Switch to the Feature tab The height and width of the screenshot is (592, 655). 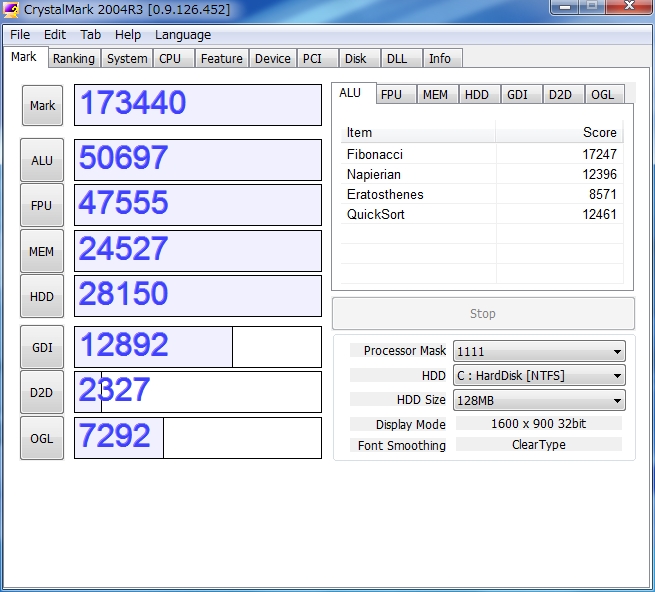[222, 58]
